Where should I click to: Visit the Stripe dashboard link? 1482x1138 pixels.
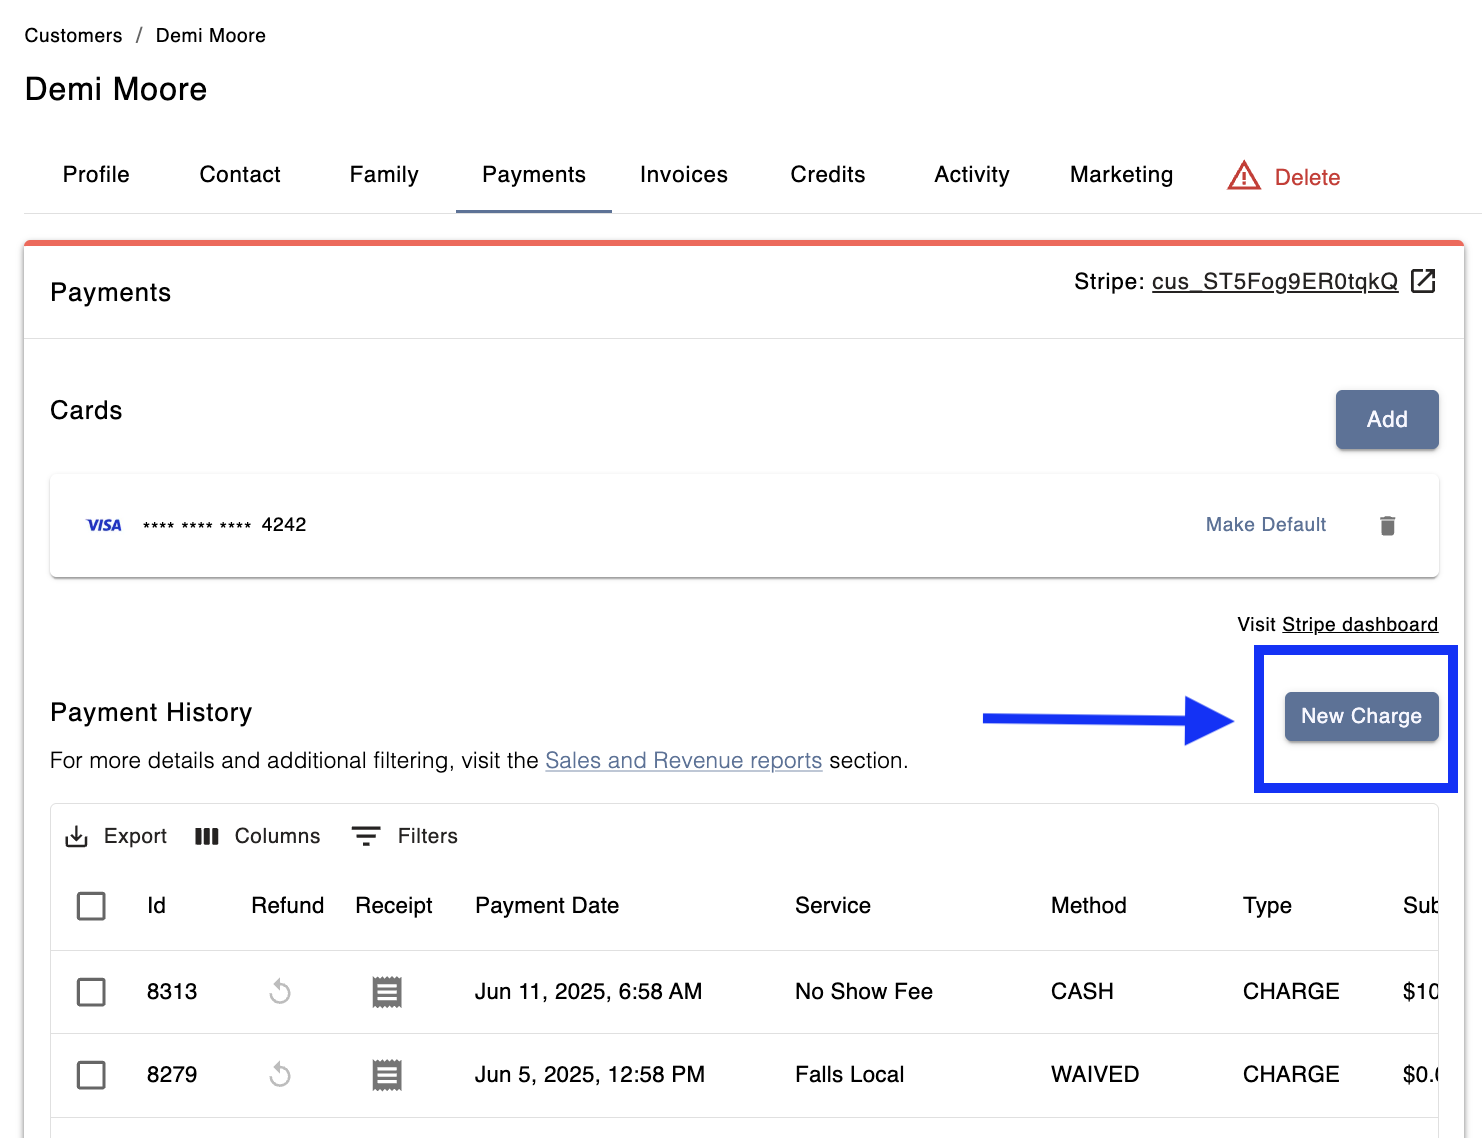point(1360,625)
